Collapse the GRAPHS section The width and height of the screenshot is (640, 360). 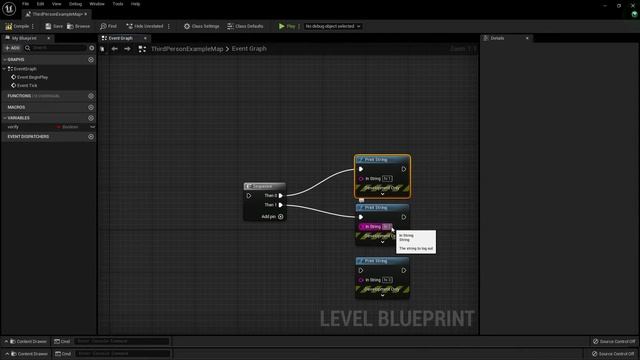tap(4, 60)
